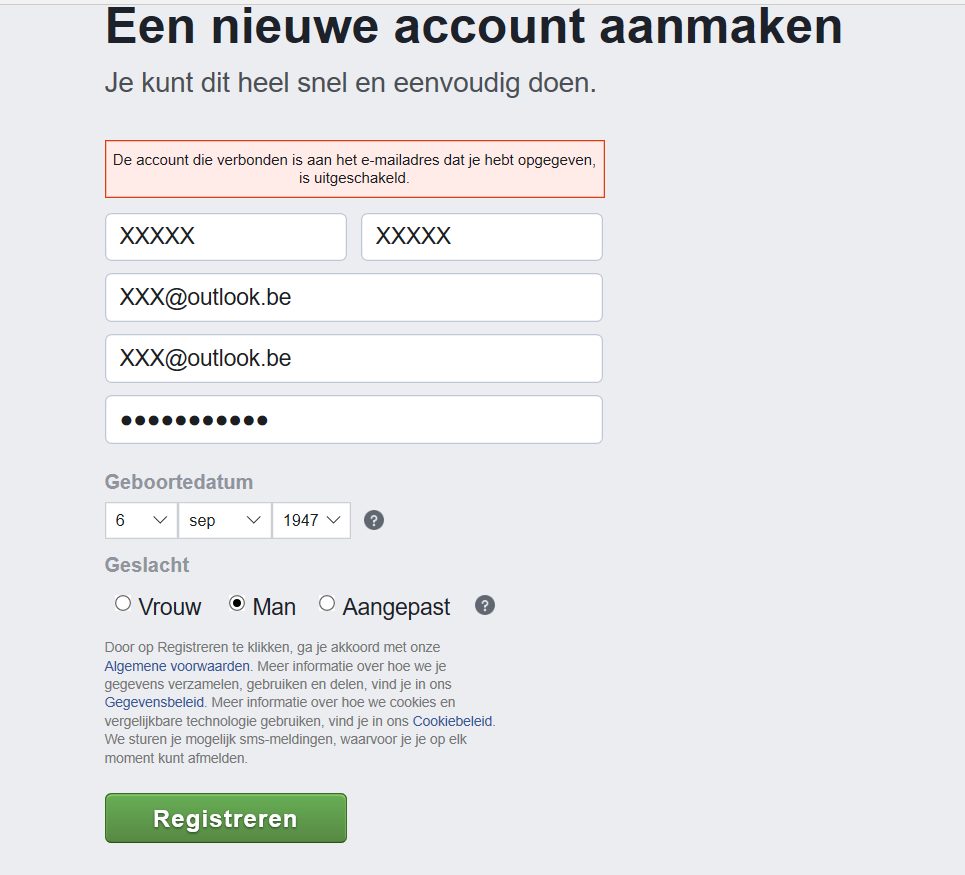Click the gender help question mark icon
The height and width of the screenshot is (875, 965).
point(485,605)
